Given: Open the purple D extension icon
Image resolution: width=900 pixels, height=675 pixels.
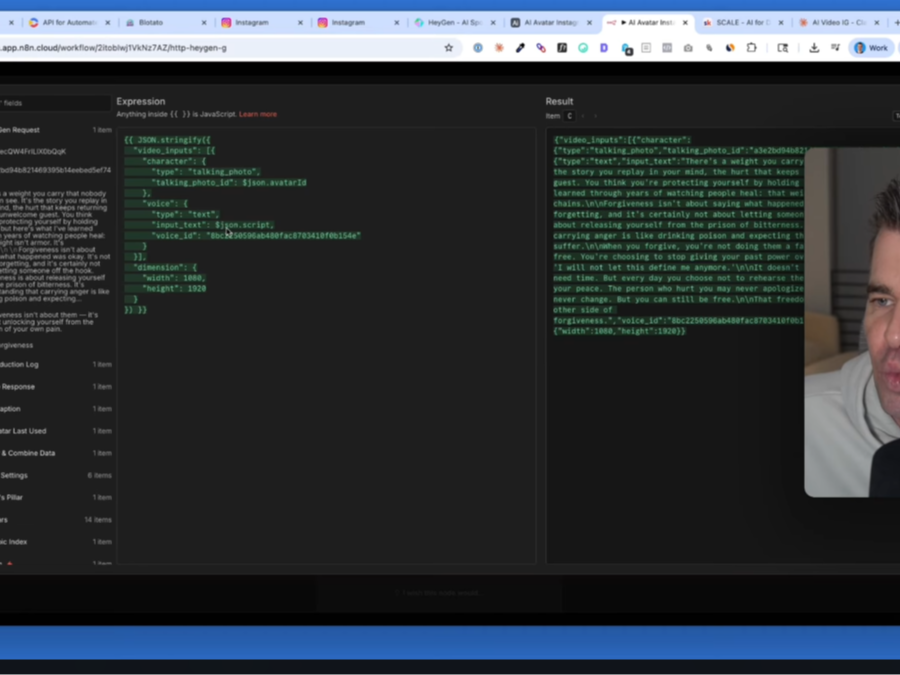Looking at the screenshot, I should point(604,48).
